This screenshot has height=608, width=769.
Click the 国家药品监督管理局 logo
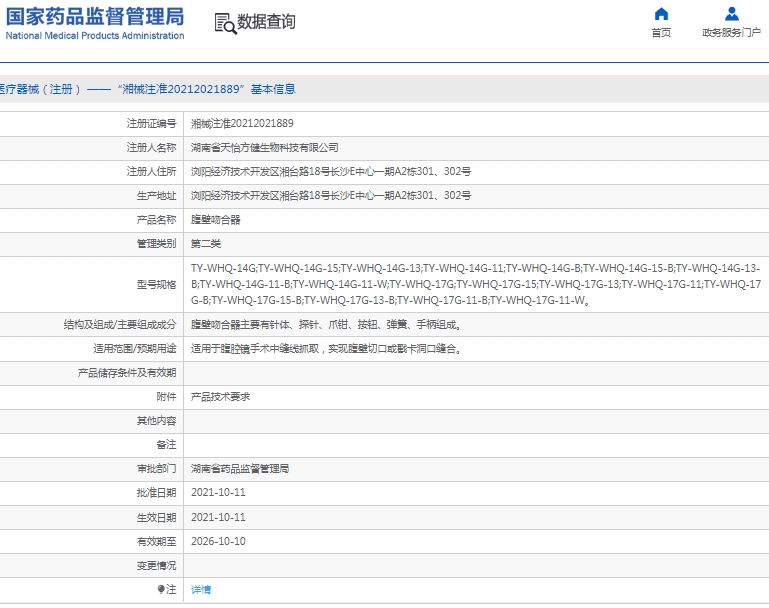point(95,16)
